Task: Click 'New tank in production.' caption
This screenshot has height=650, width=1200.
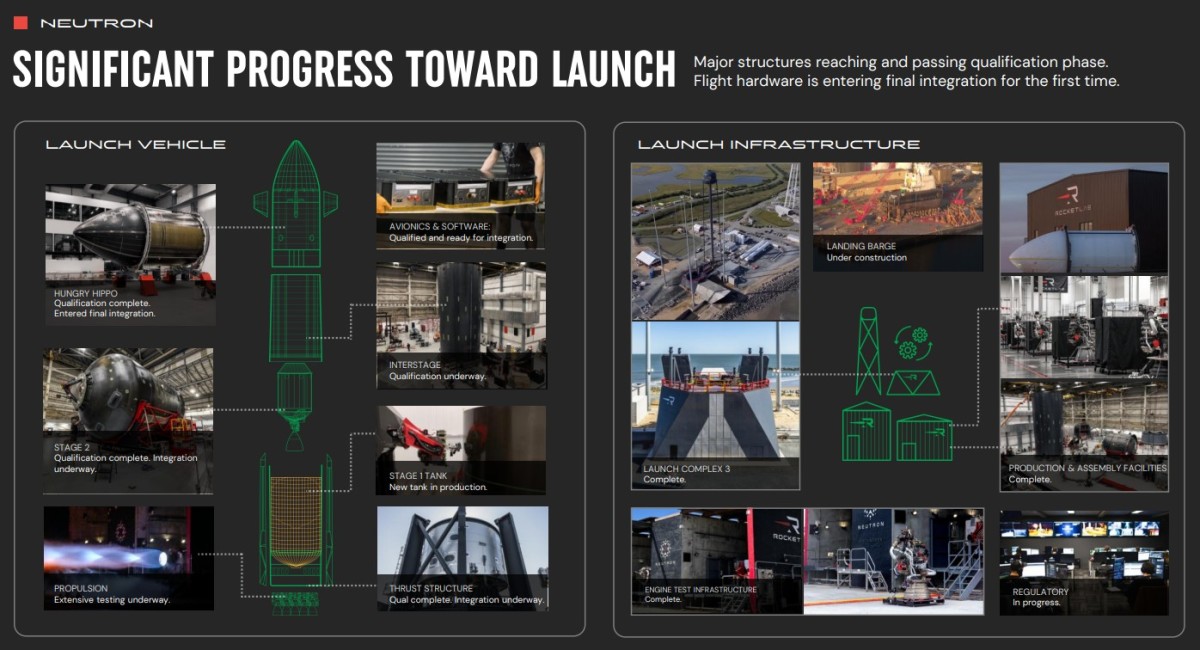Action: point(438,487)
